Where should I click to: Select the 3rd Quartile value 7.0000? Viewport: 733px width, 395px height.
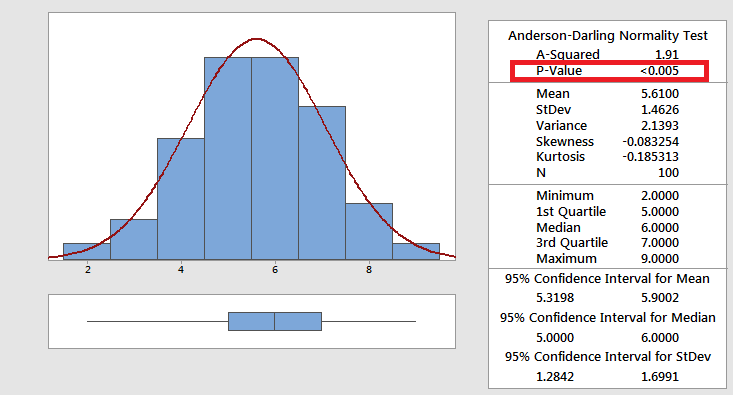click(660, 243)
